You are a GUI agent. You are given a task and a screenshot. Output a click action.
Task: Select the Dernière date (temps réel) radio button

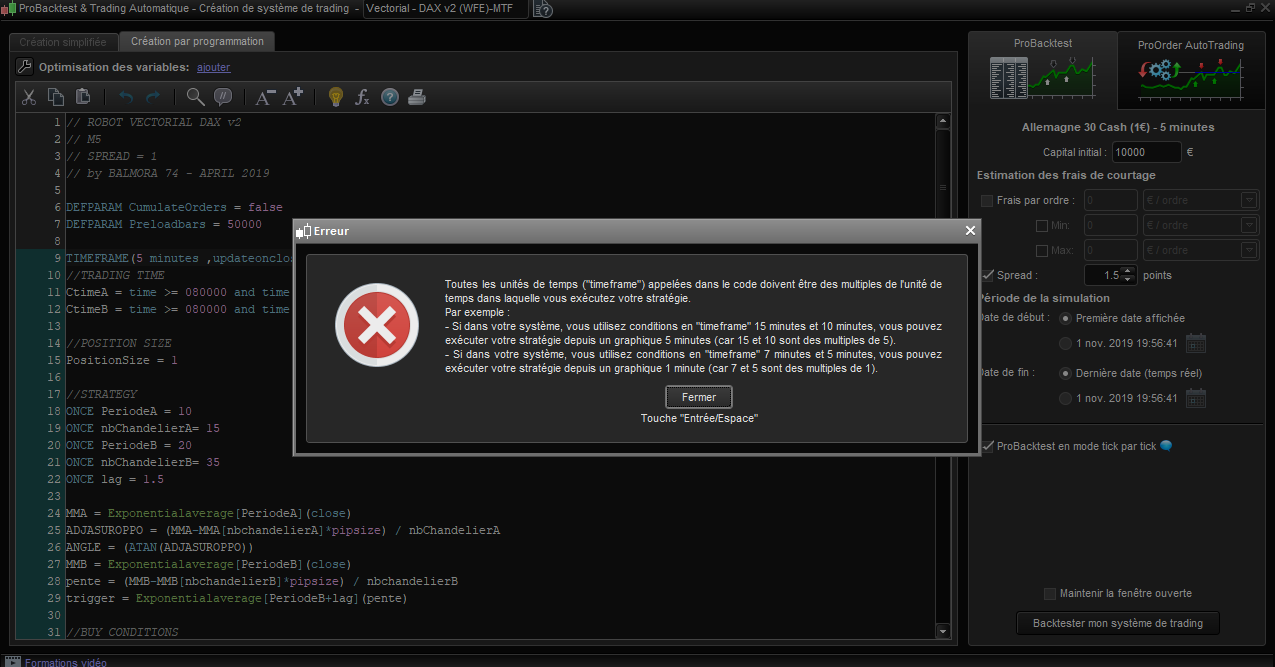point(1065,373)
